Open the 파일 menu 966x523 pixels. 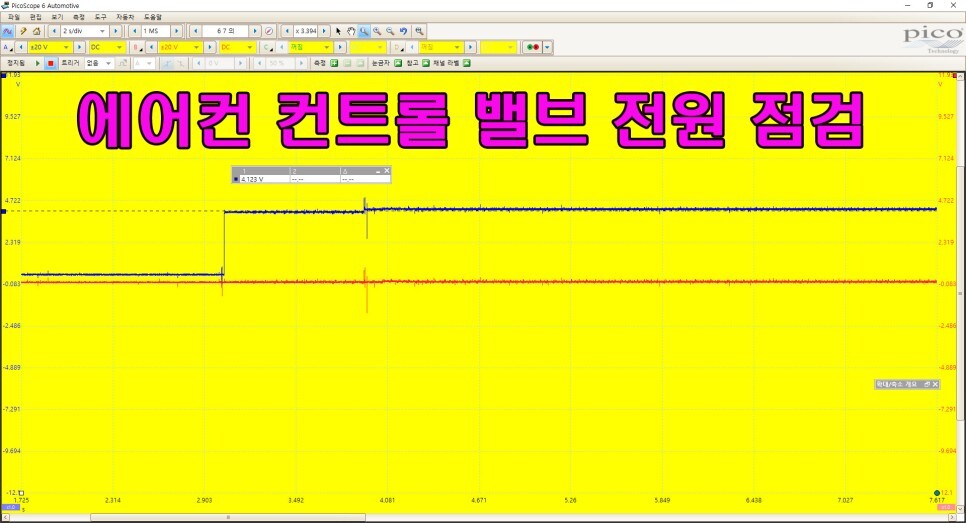pos(13,17)
